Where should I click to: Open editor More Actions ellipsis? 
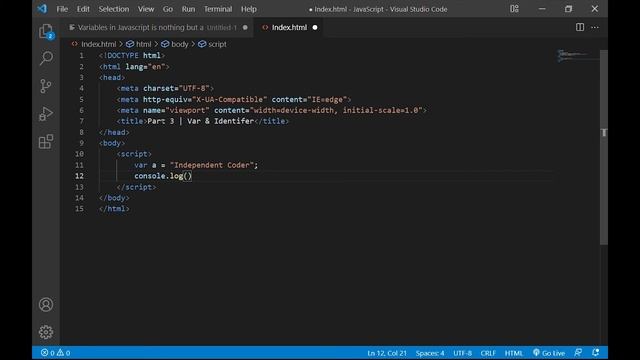[x=595, y=27]
